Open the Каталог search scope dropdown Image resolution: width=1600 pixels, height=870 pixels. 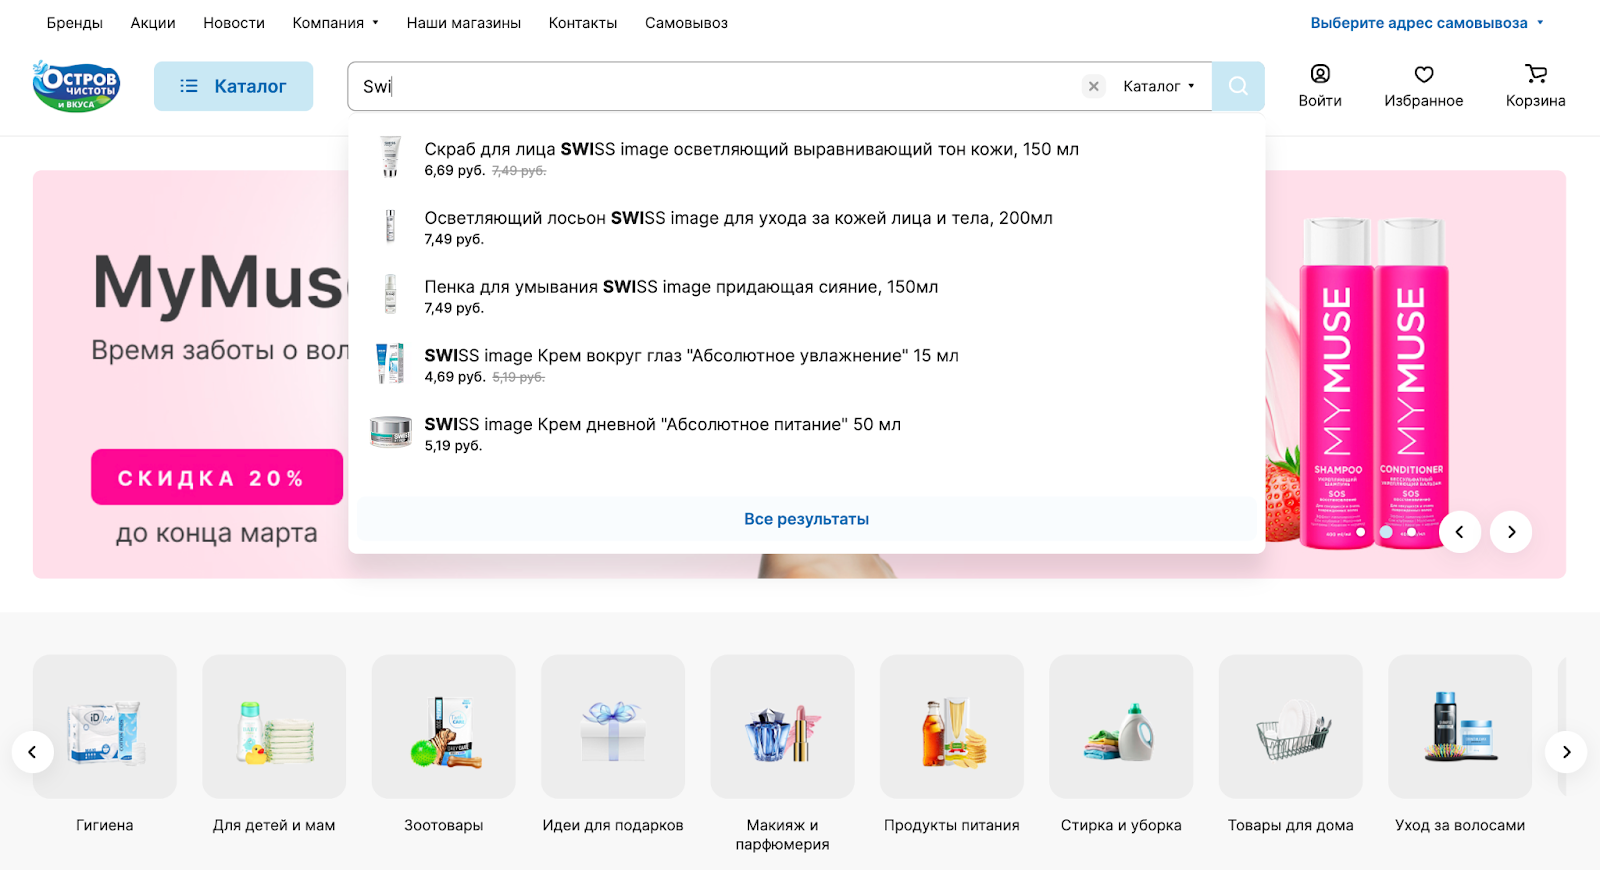[x=1158, y=86]
